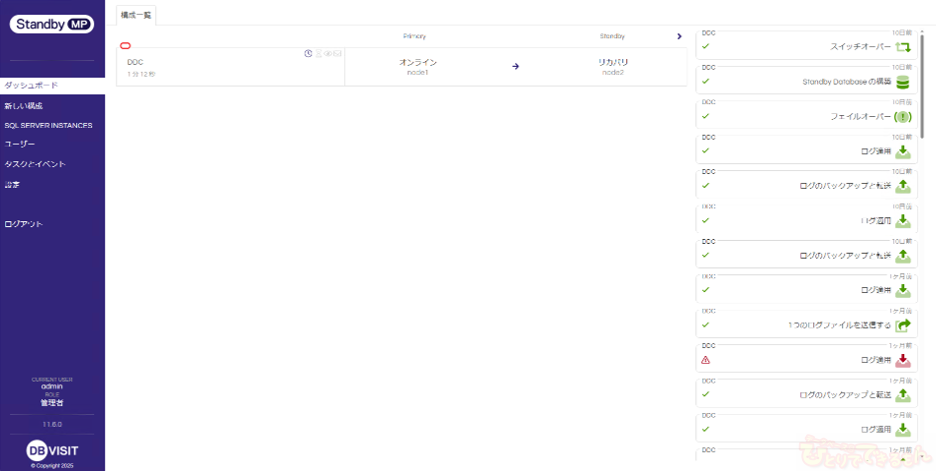Click the green checkmark on failover task
The image size is (936, 471).
(706, 116)
